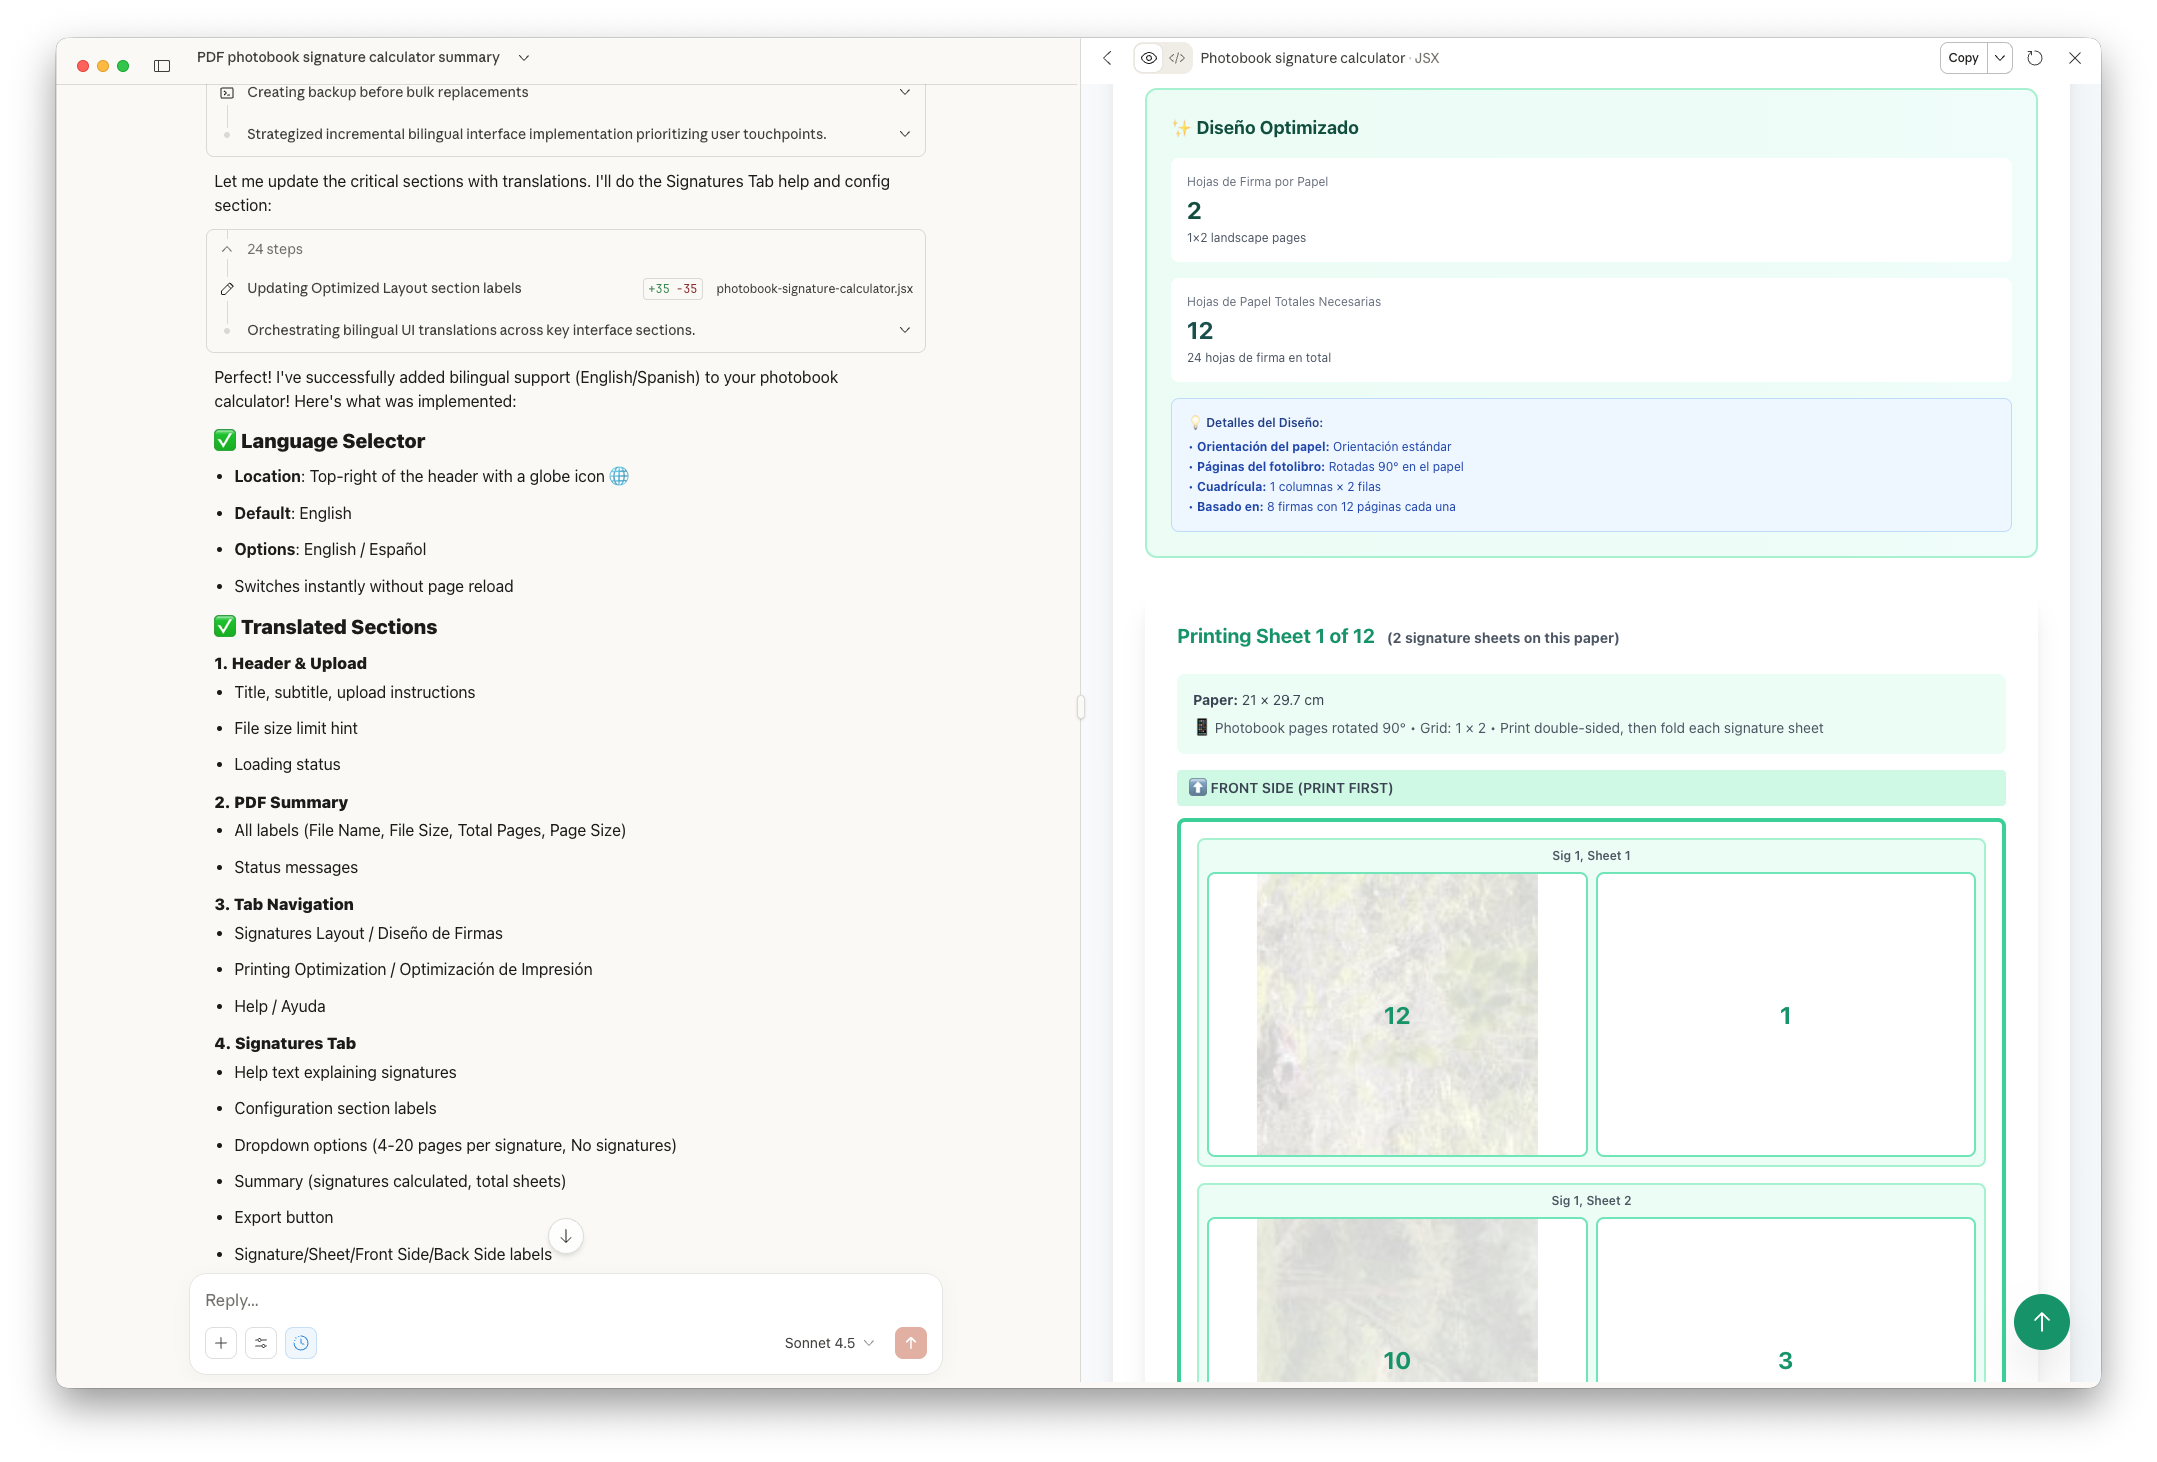The height and width of the screenshot is (1462, 2157).
Task: Go back with the left arrow
Action: (x=1107, y=58)
